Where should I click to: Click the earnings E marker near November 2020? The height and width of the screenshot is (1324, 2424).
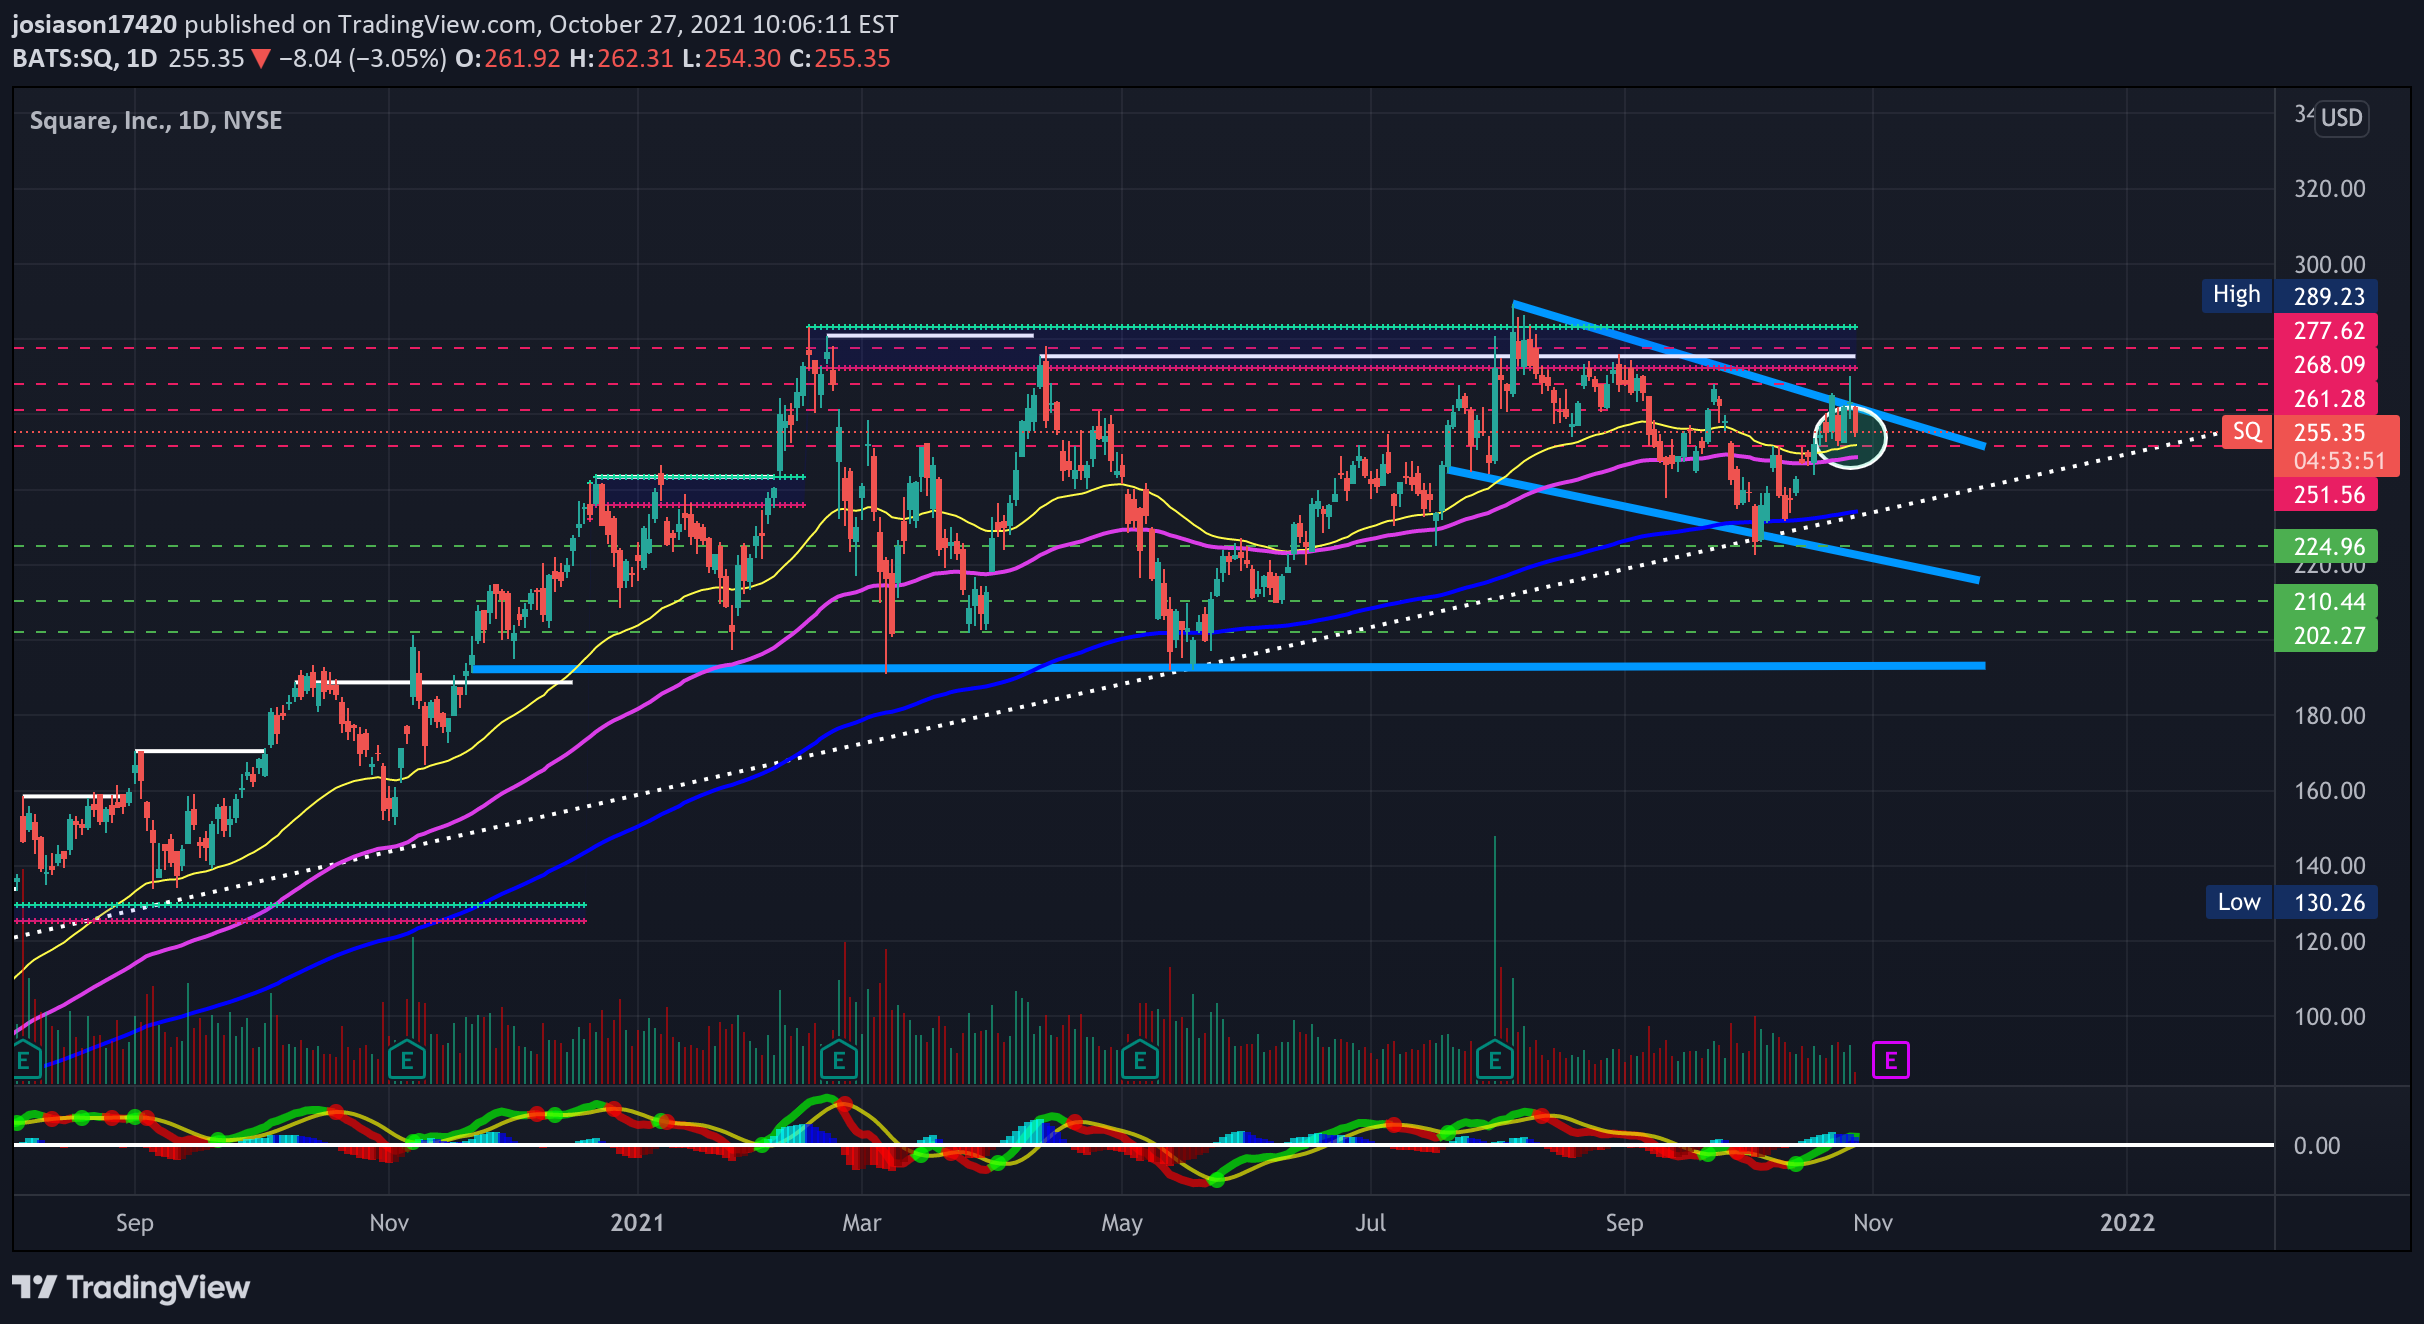coord(407,1061)
